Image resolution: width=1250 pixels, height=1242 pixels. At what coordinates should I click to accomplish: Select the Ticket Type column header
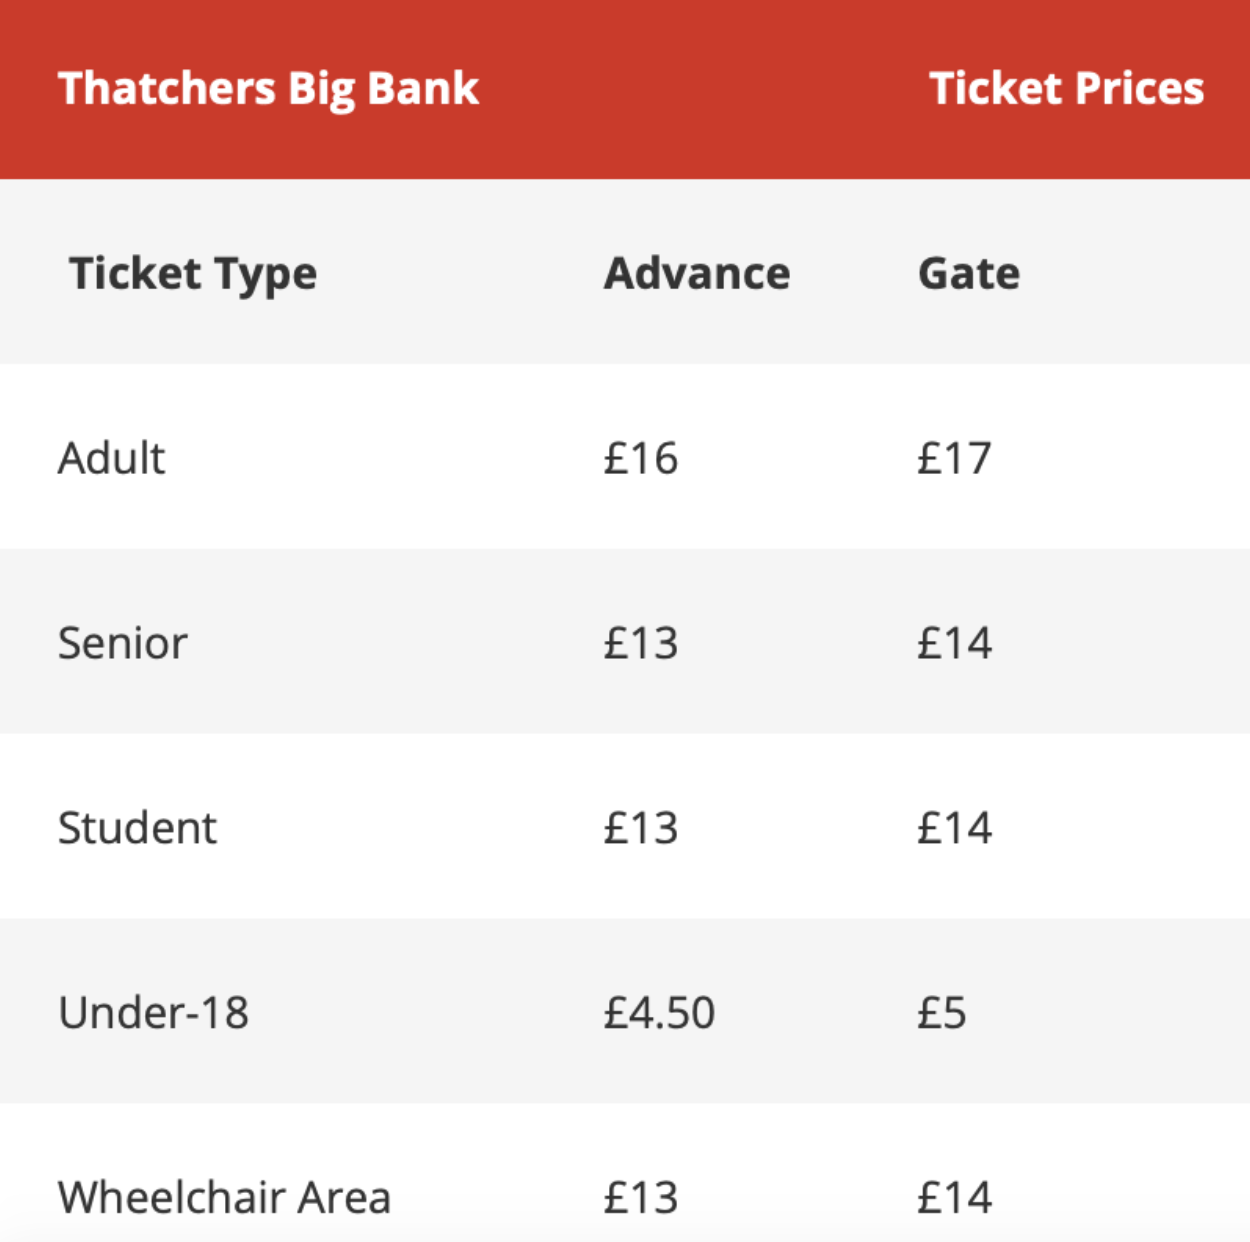pyautogui.click(x=193, y=275)
